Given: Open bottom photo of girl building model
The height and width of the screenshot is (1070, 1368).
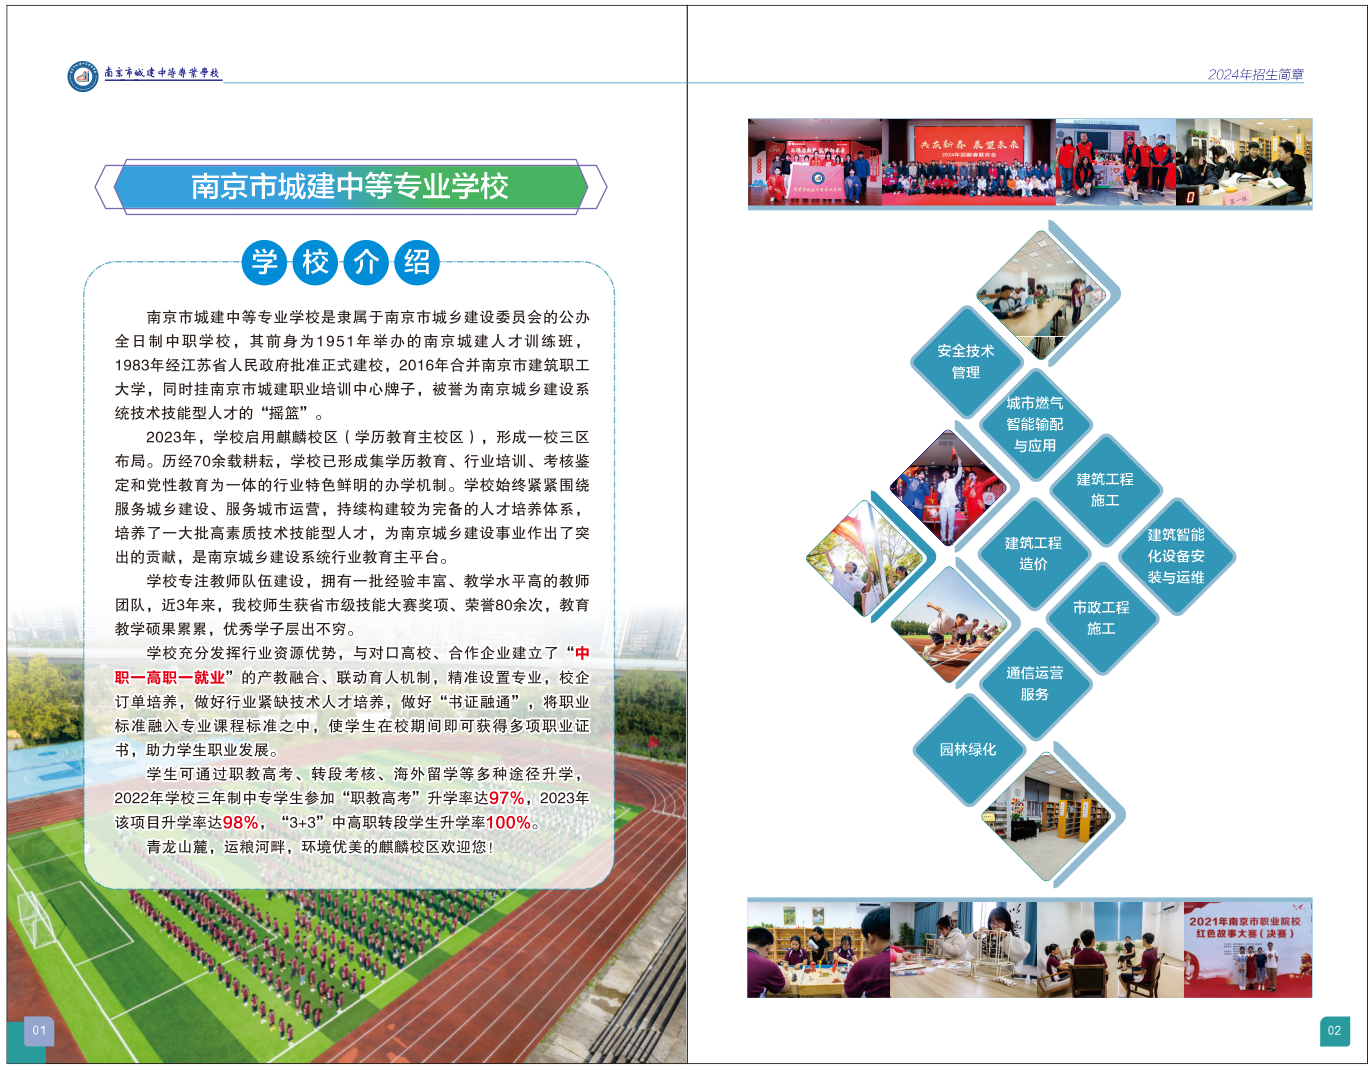Looking at the screenshot, I should [x=963, y=949].
